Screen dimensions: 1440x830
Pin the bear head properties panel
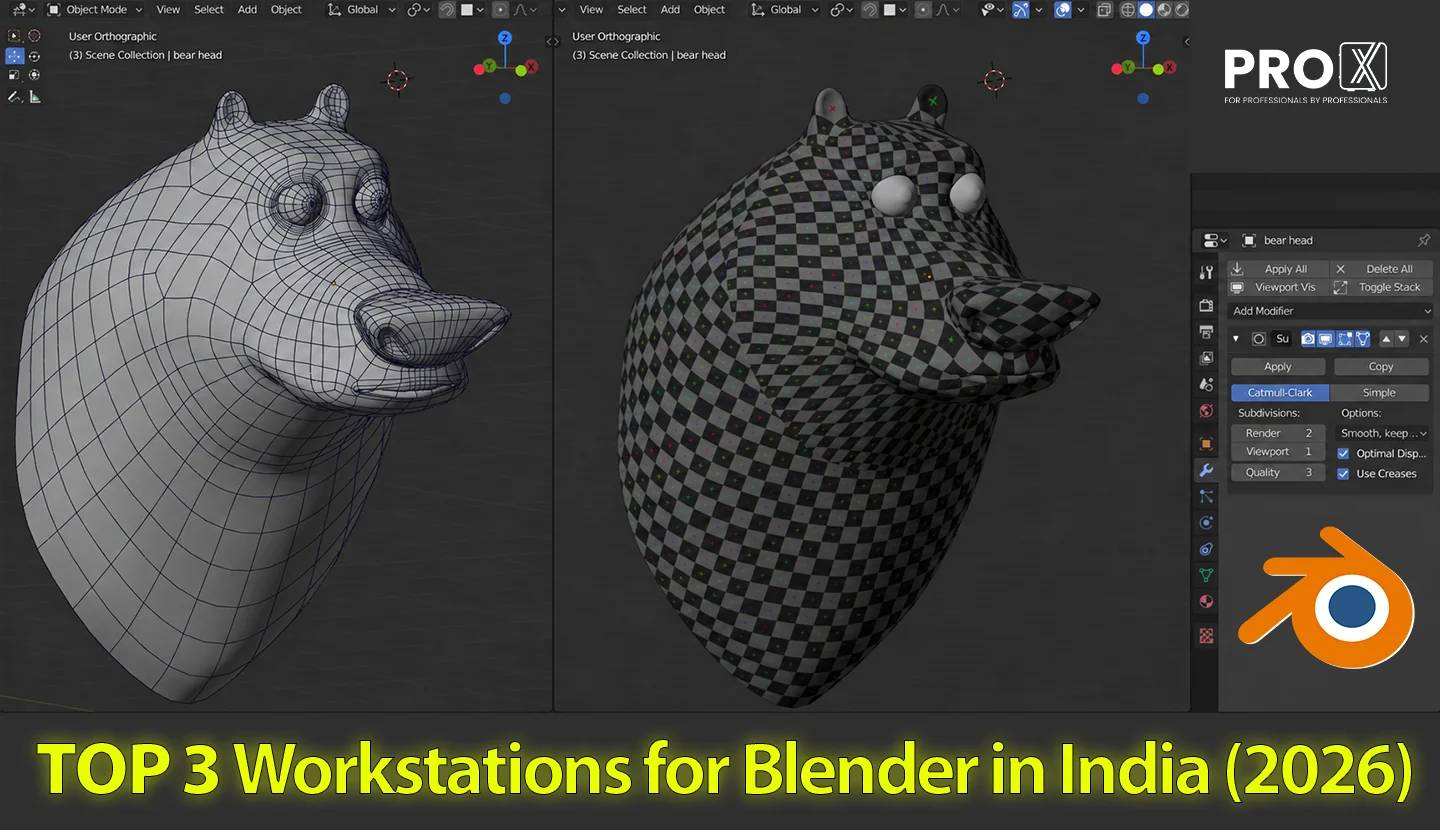tap(1424, 240)
